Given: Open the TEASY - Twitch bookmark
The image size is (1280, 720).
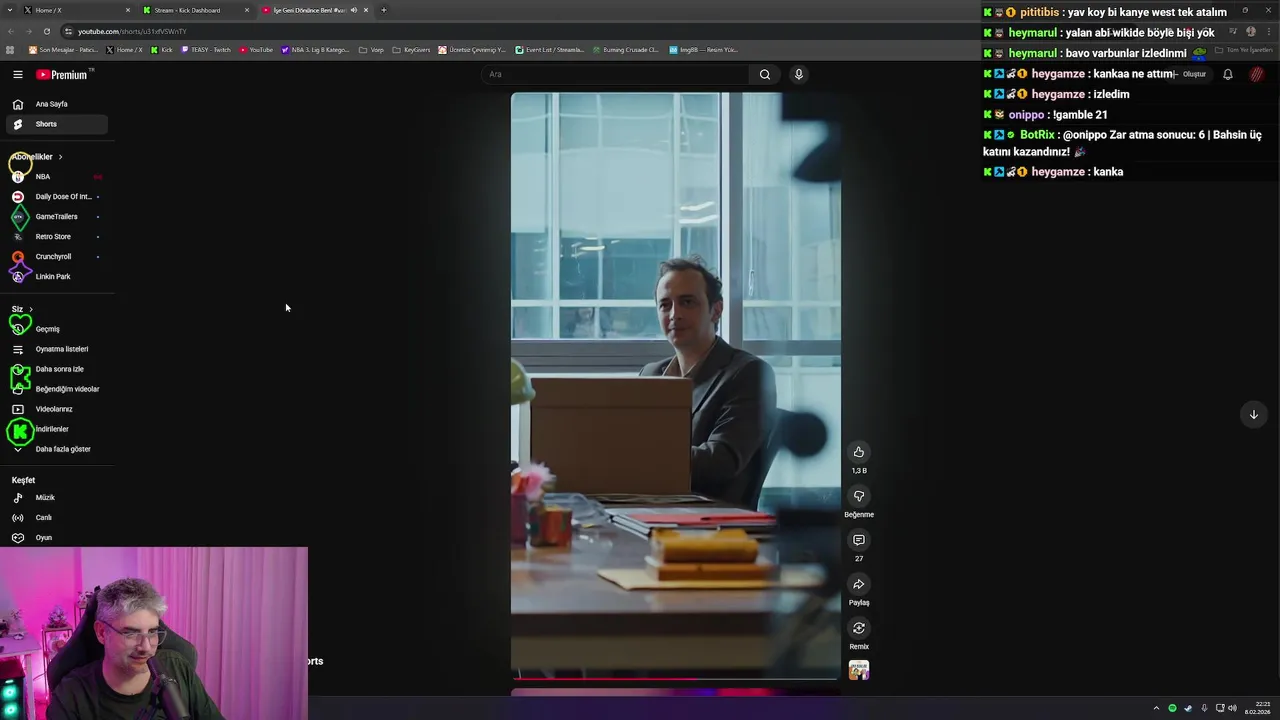Looking at the screenshot, I should tap(206, 49).
